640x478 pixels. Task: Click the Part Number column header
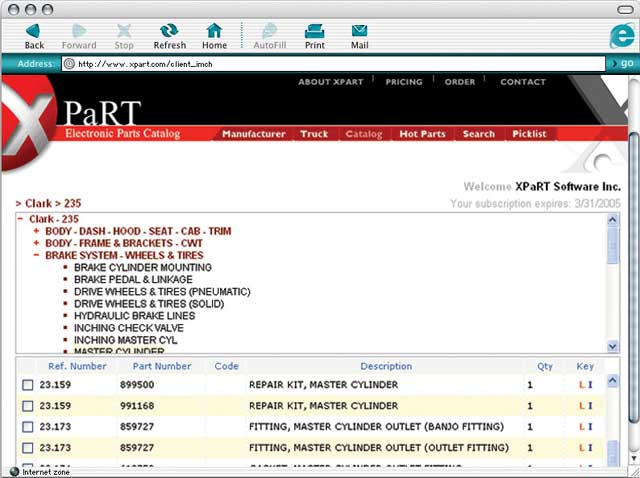tap(162, 366)
